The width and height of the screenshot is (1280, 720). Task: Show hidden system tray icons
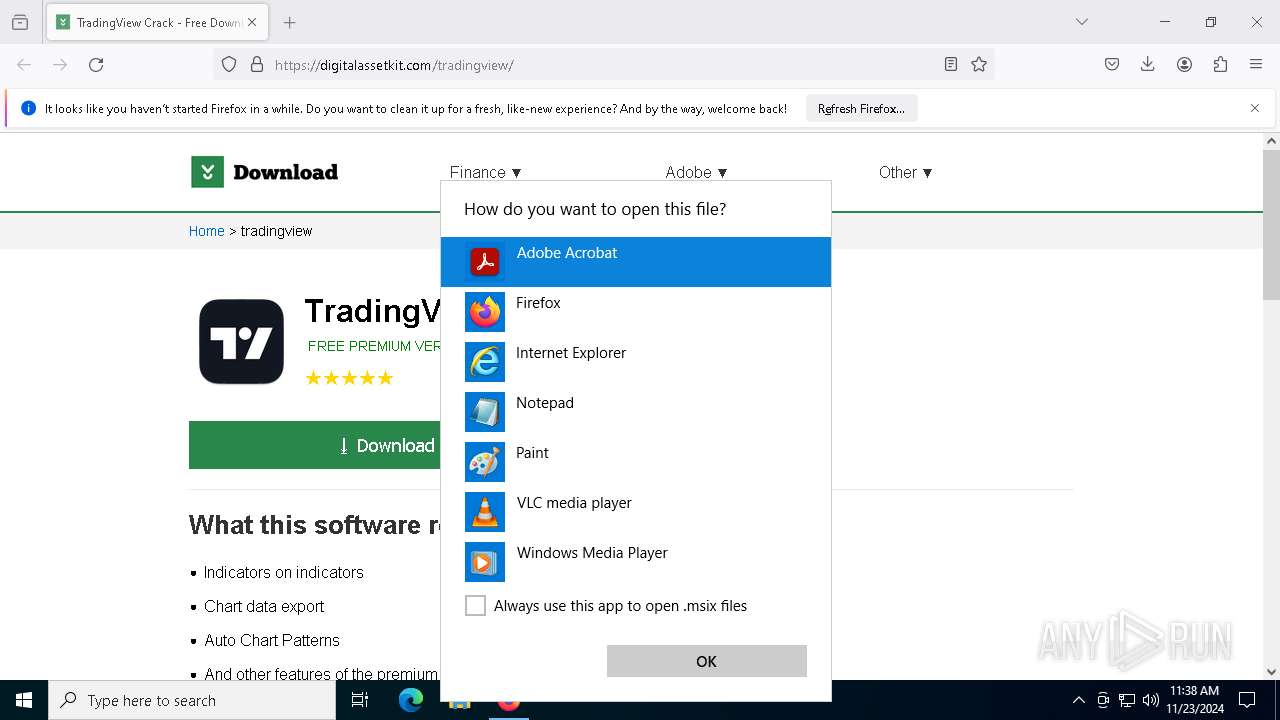(x=1078, y=700)
